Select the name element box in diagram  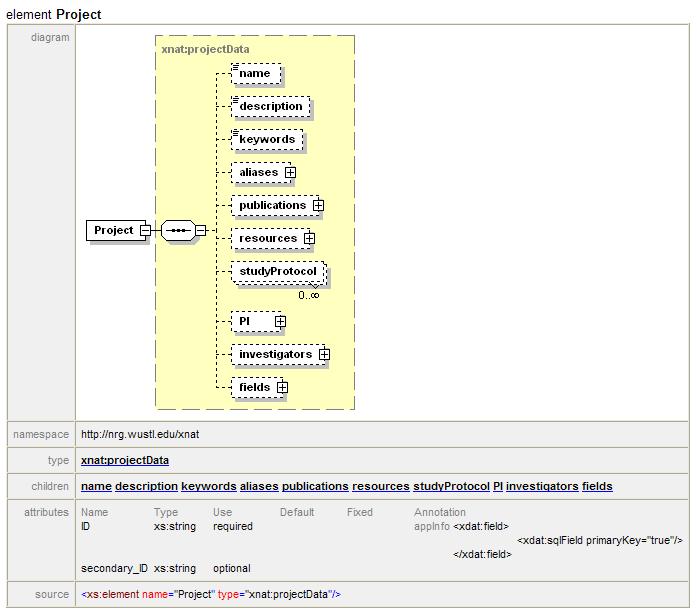tap(255, 74)
